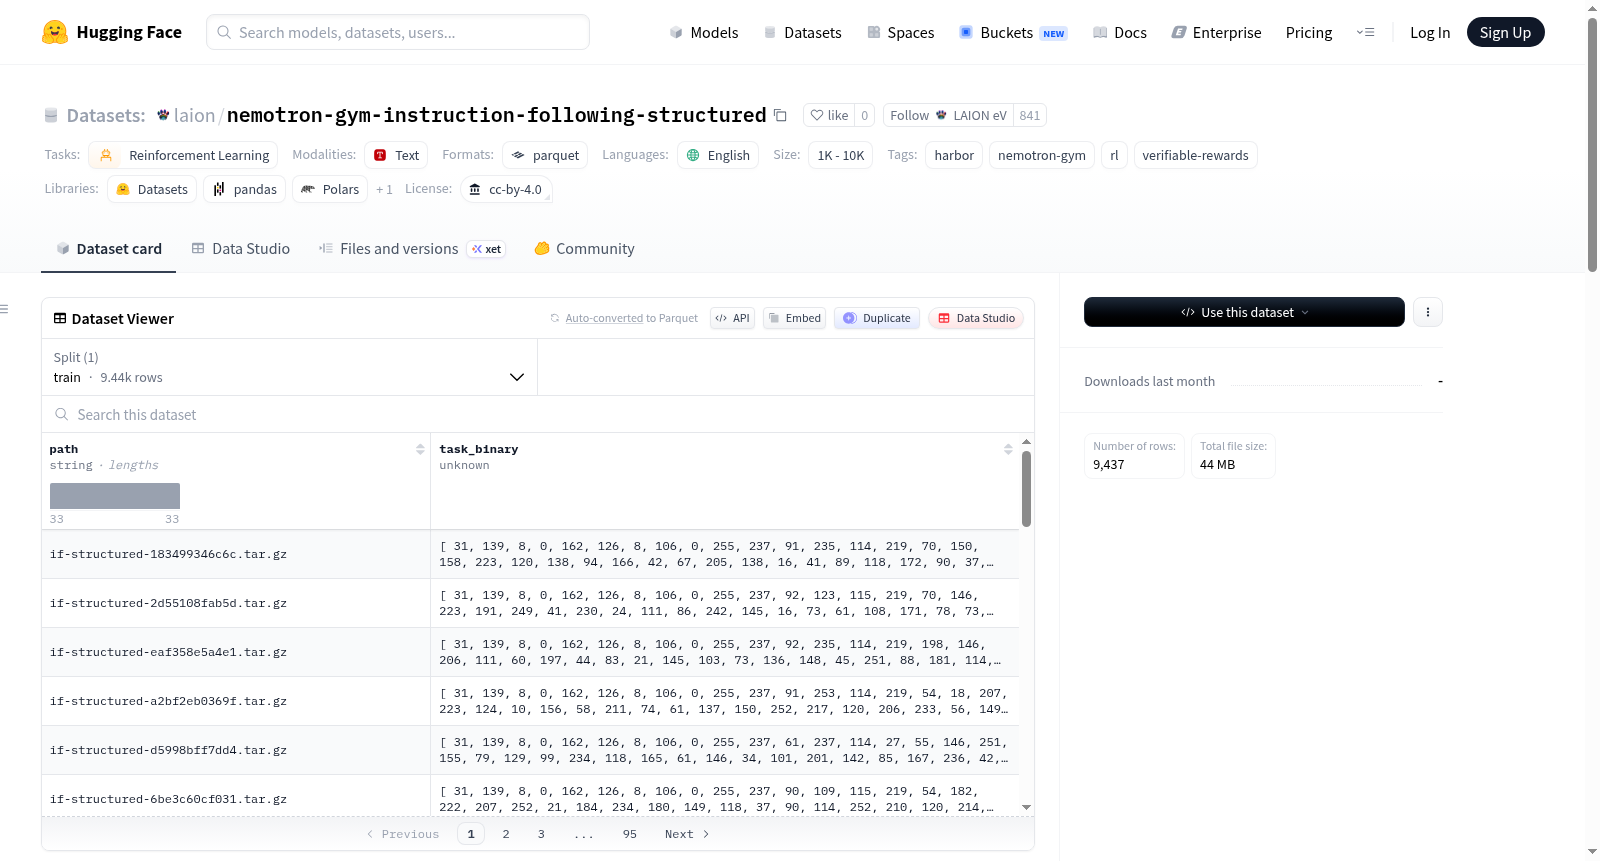Select the Datasets library tag
Screen dimensions: 1600x861
click(152, 189)
